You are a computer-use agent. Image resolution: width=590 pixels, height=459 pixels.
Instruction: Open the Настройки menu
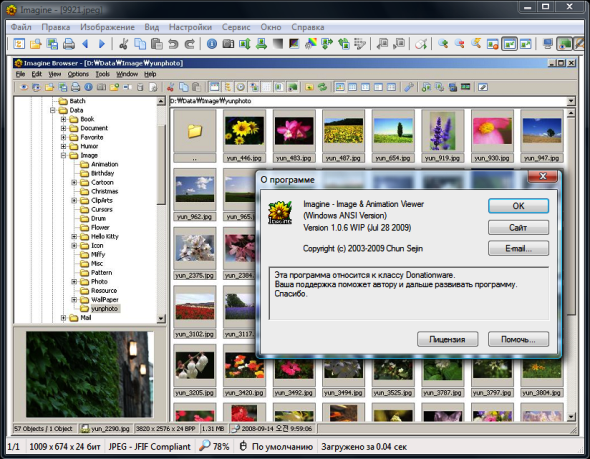tap(190, 27)
